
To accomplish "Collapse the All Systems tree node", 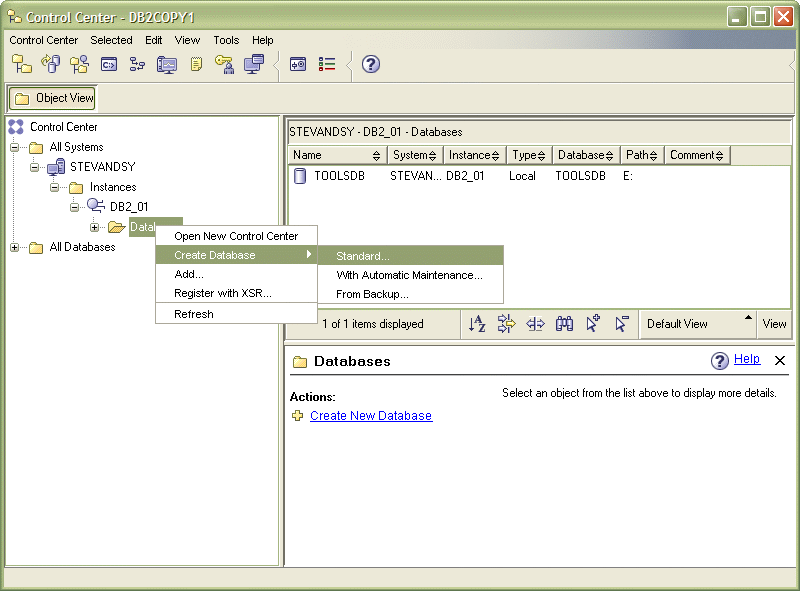I will tap(14, 147).
